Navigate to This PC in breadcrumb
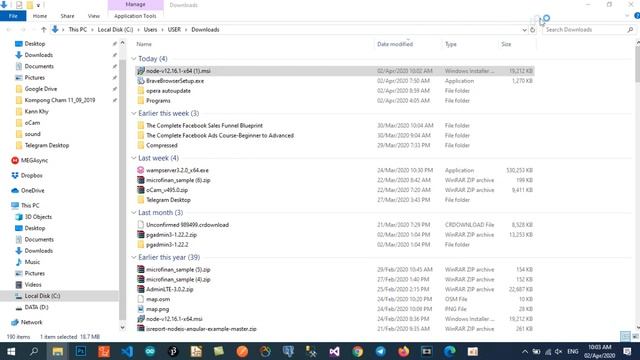This screenshot has height=360, width=640. point(78,30)
